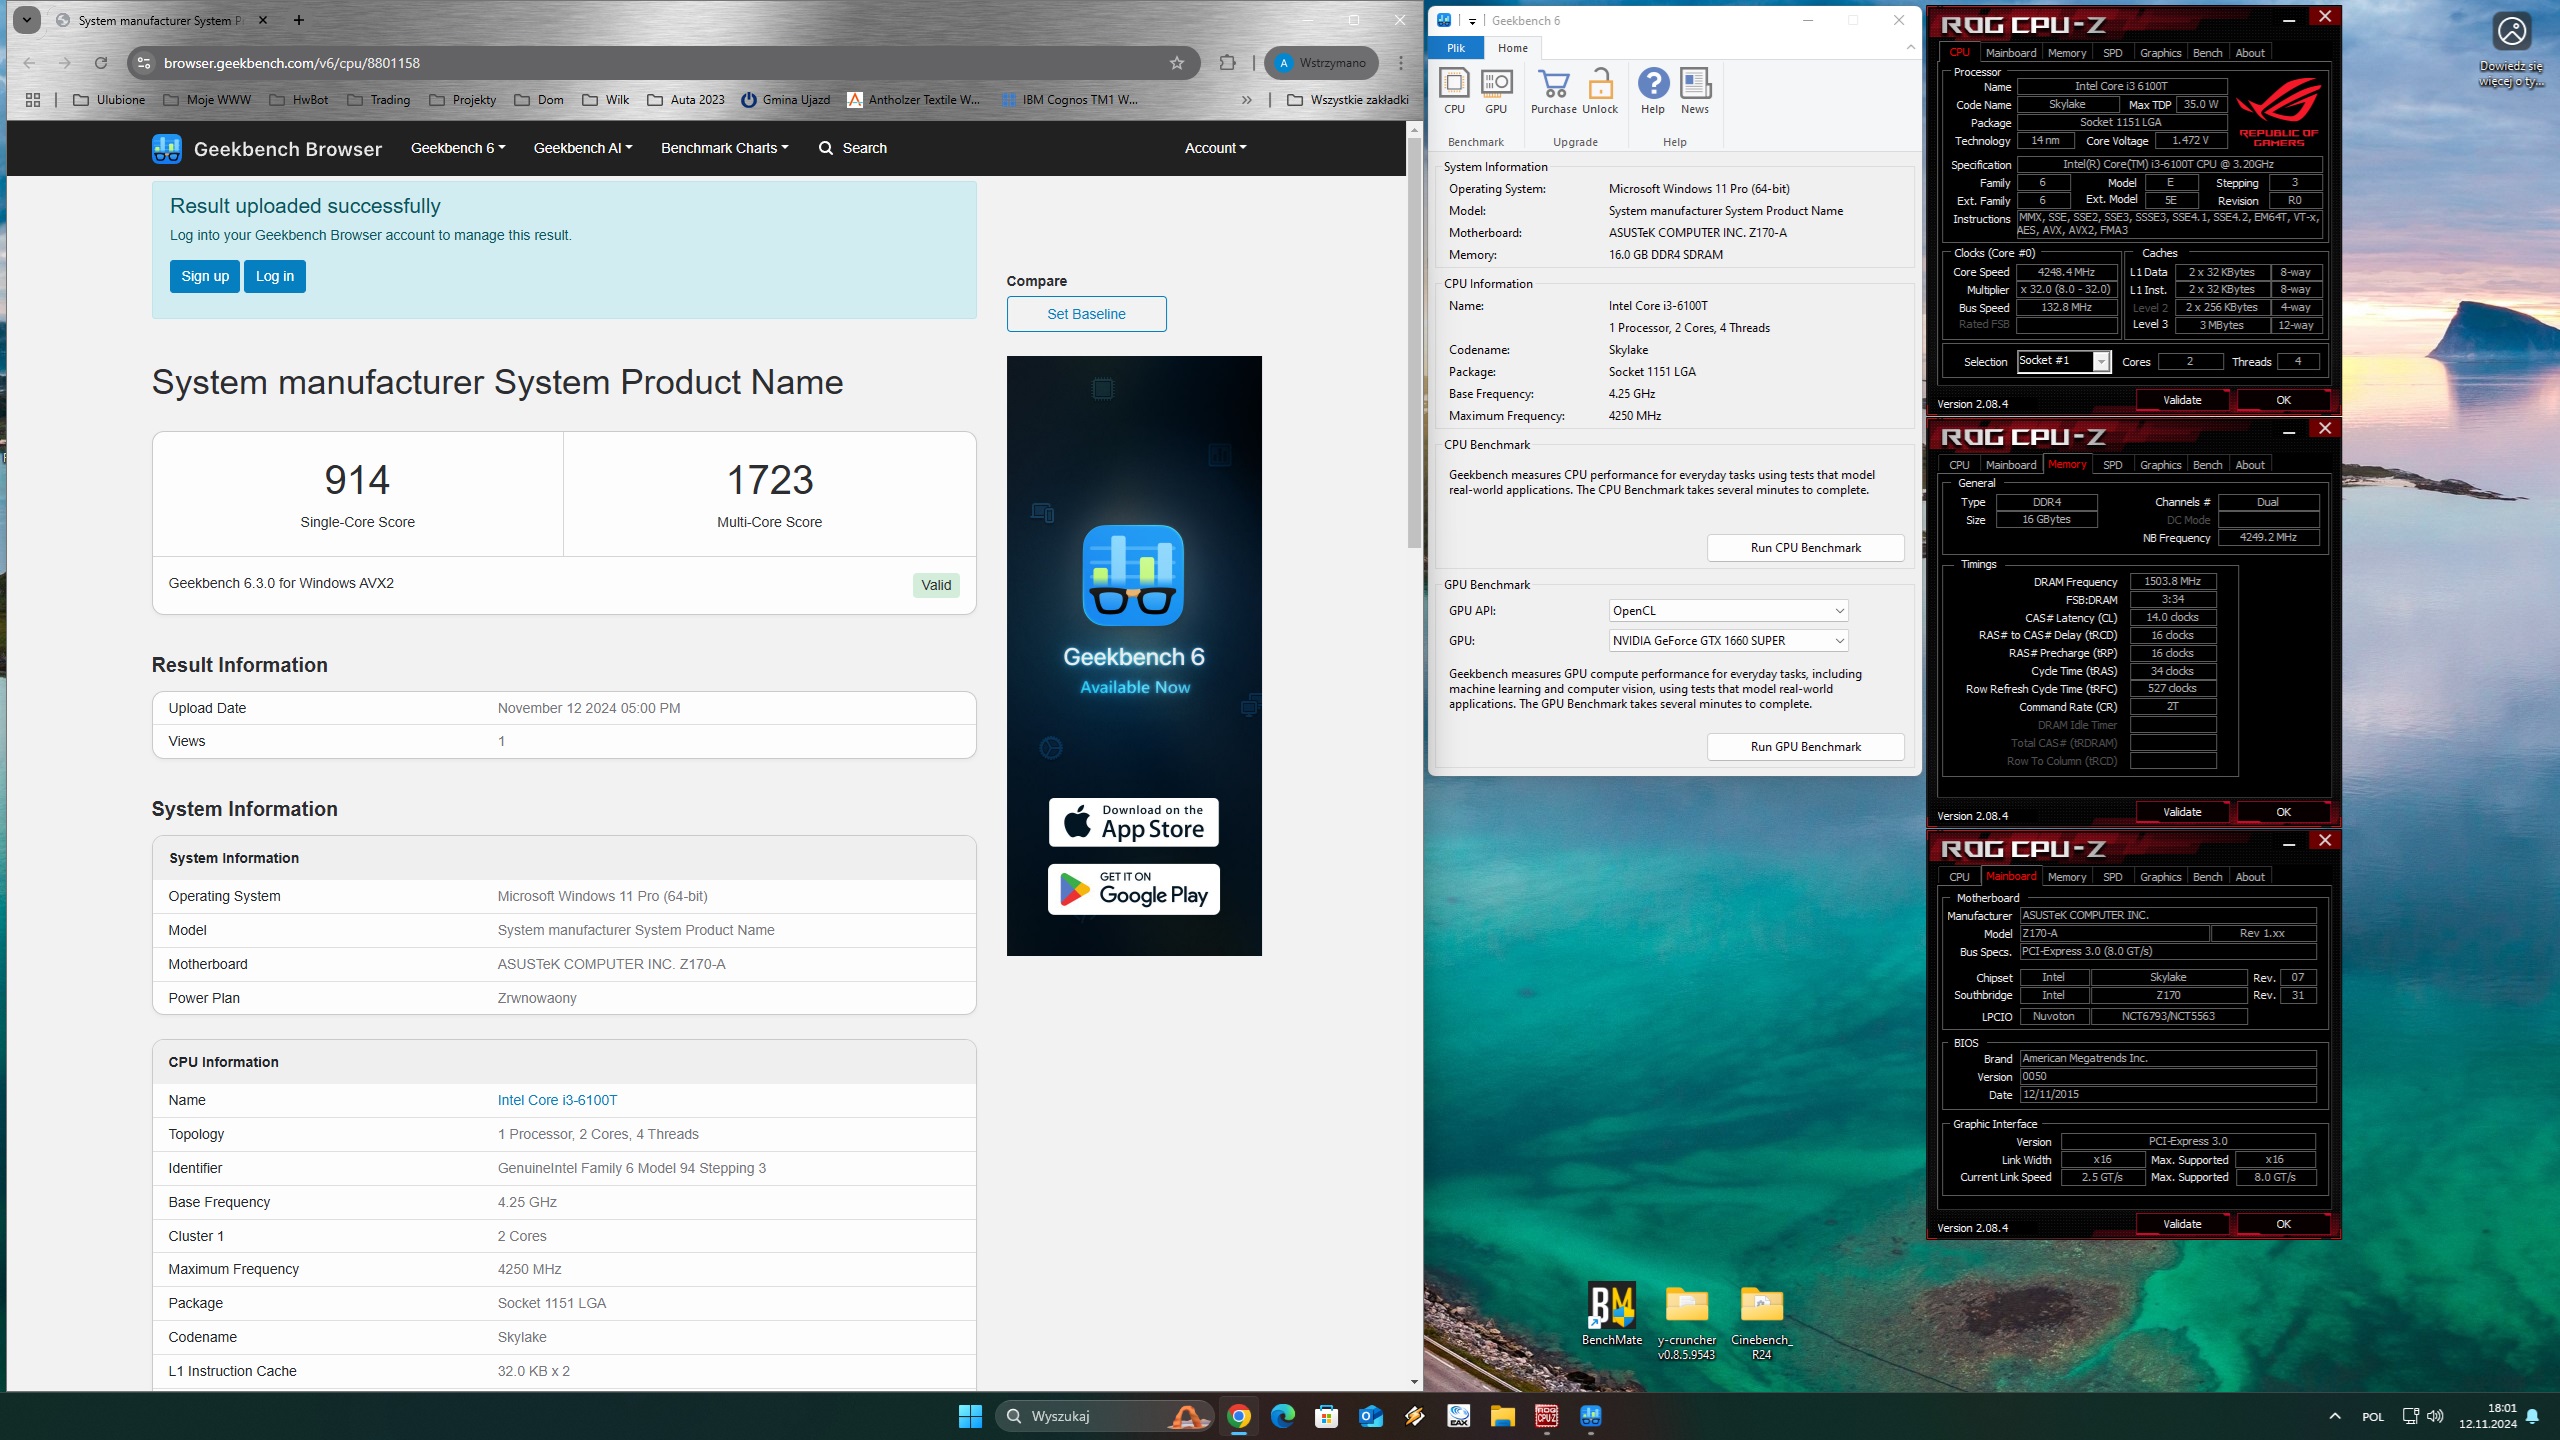Click the Sign up button
This screenshot has width=2560, height=1440.
pos(205,276)
